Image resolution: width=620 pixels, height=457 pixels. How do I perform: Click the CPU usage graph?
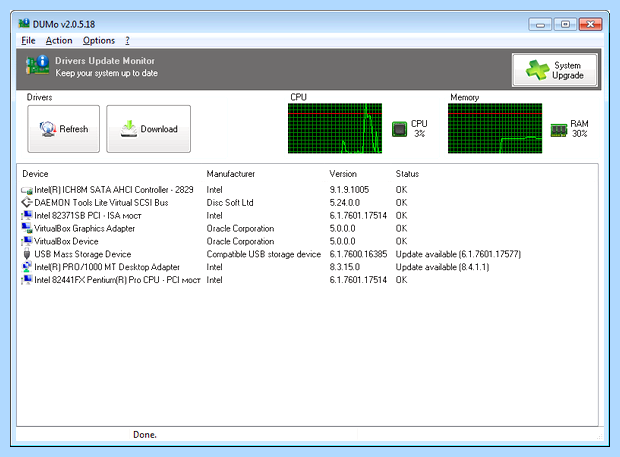335,128
